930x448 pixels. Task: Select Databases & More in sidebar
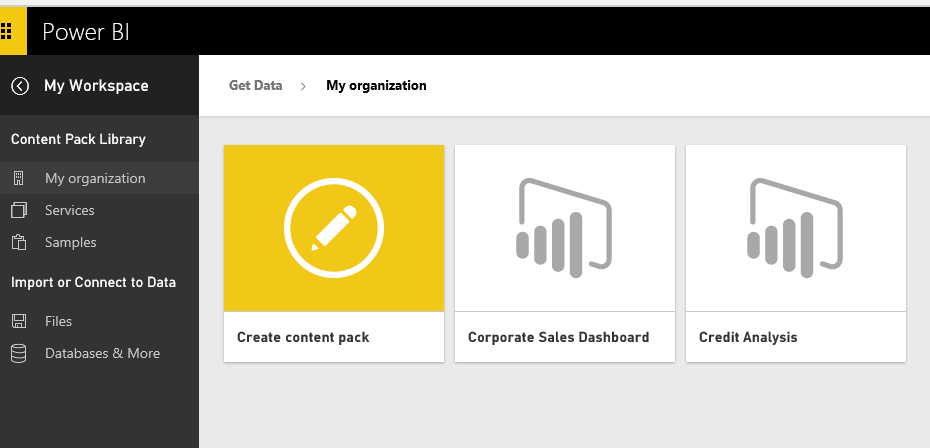pos(102,354)
